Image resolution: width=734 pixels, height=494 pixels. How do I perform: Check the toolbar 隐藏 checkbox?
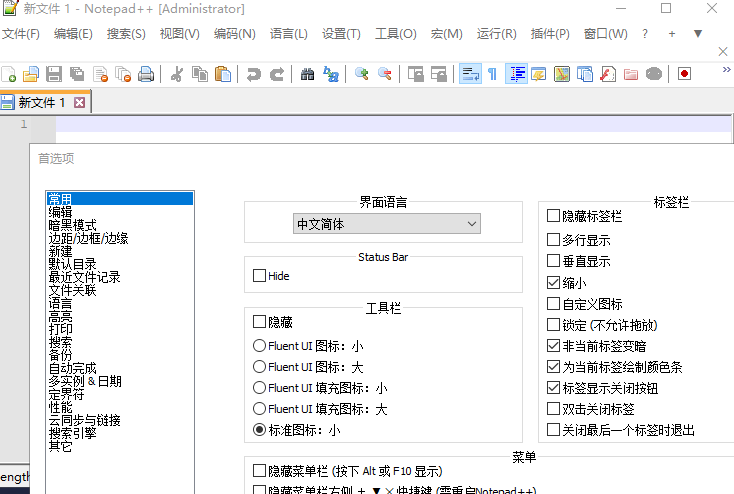259,322
